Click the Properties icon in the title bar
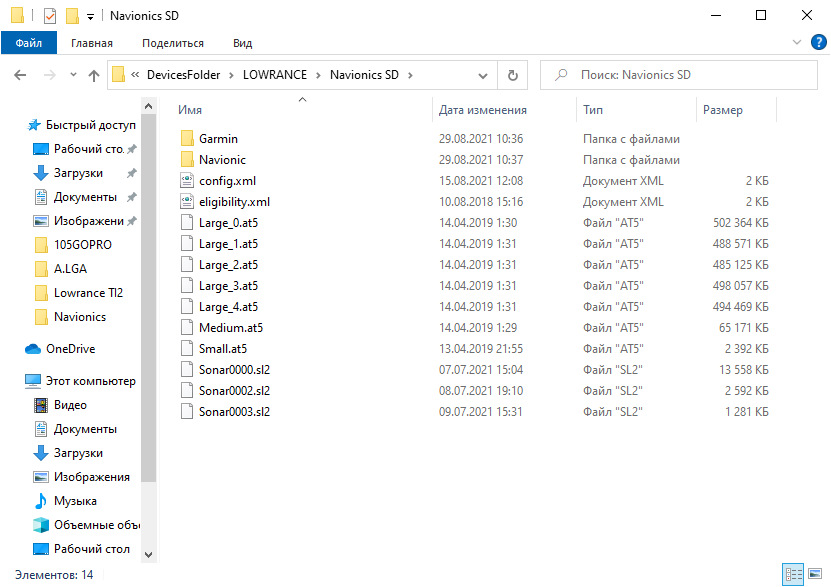This screenshot has height=587, width=831. [x=50, y=16]
